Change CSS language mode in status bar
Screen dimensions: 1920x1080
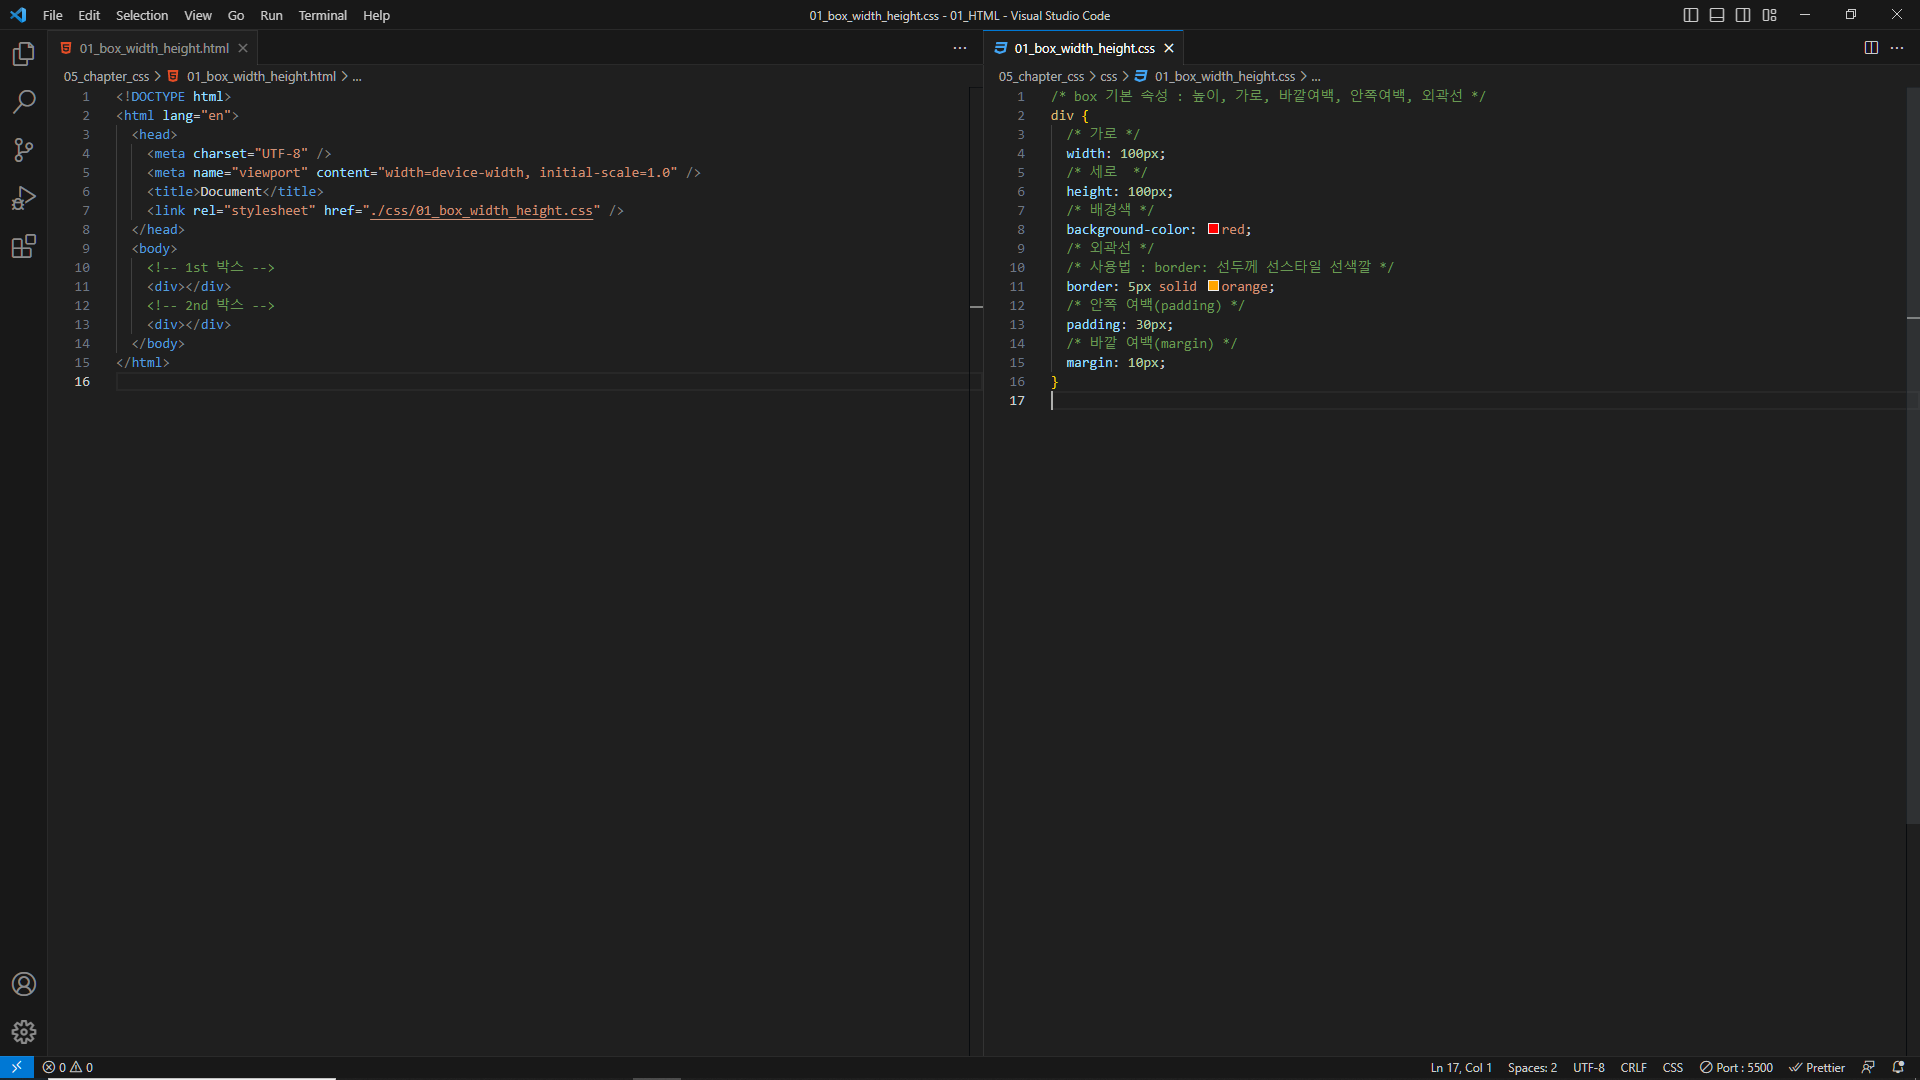1672,1067
